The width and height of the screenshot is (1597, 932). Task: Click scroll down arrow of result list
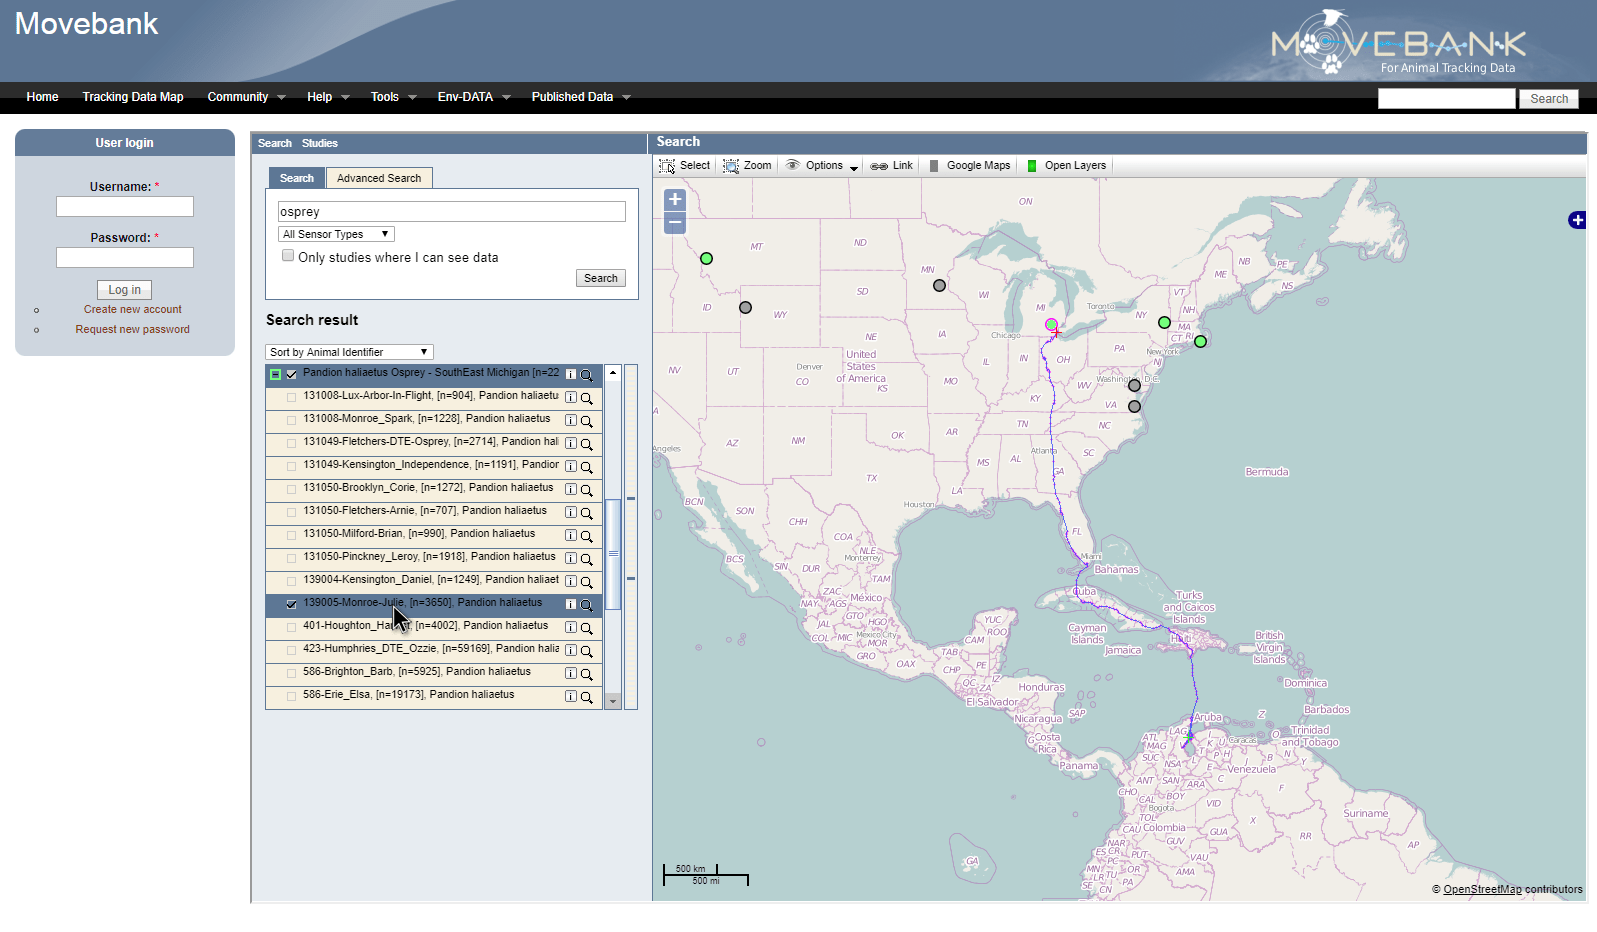point(613,701)
